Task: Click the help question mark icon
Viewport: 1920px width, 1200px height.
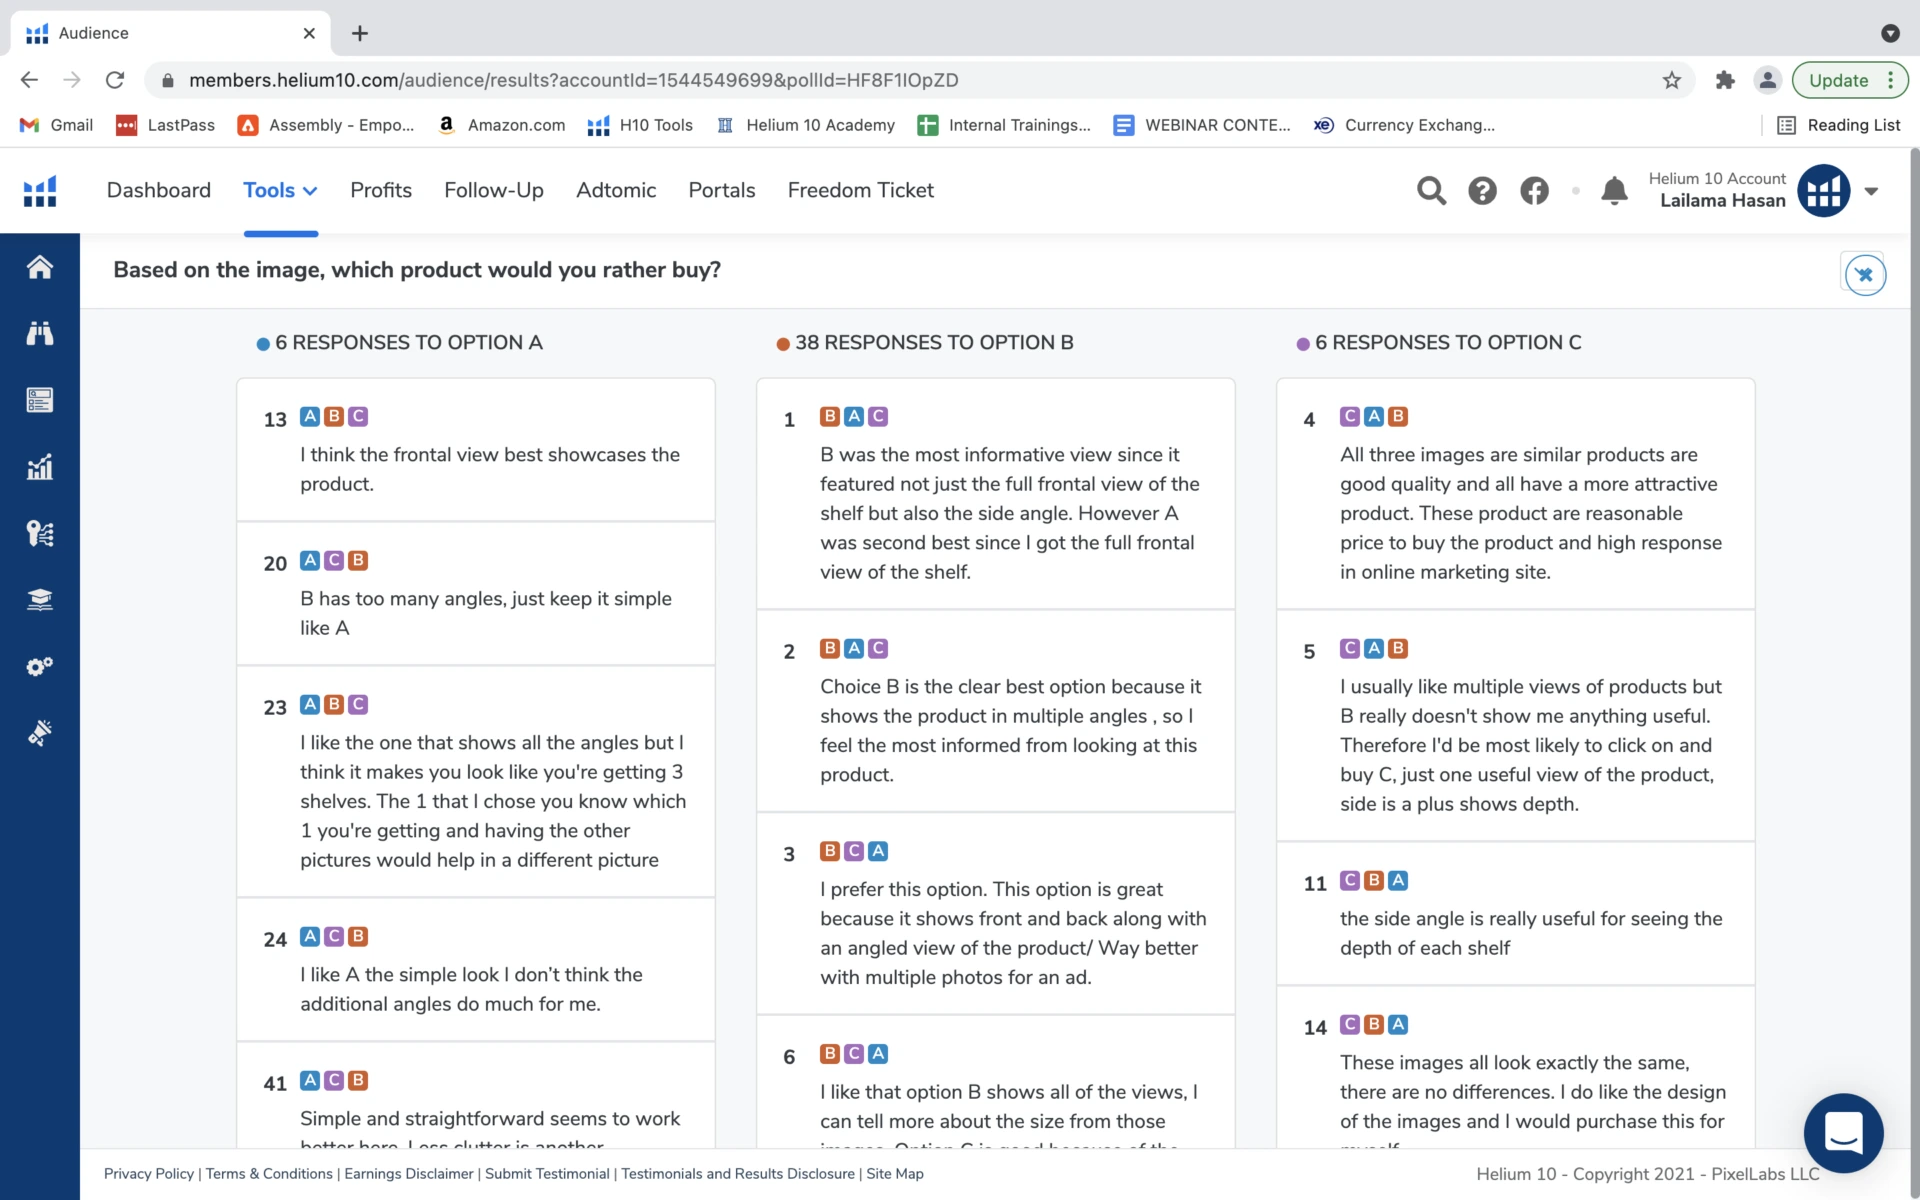Action: coord(1482,190)
